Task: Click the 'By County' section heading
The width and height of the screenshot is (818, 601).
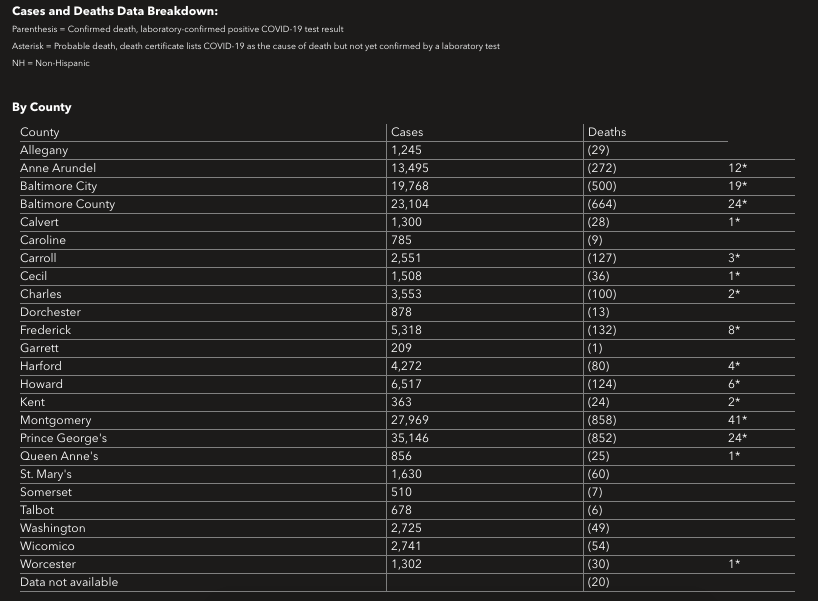Action: click(42, 107)
